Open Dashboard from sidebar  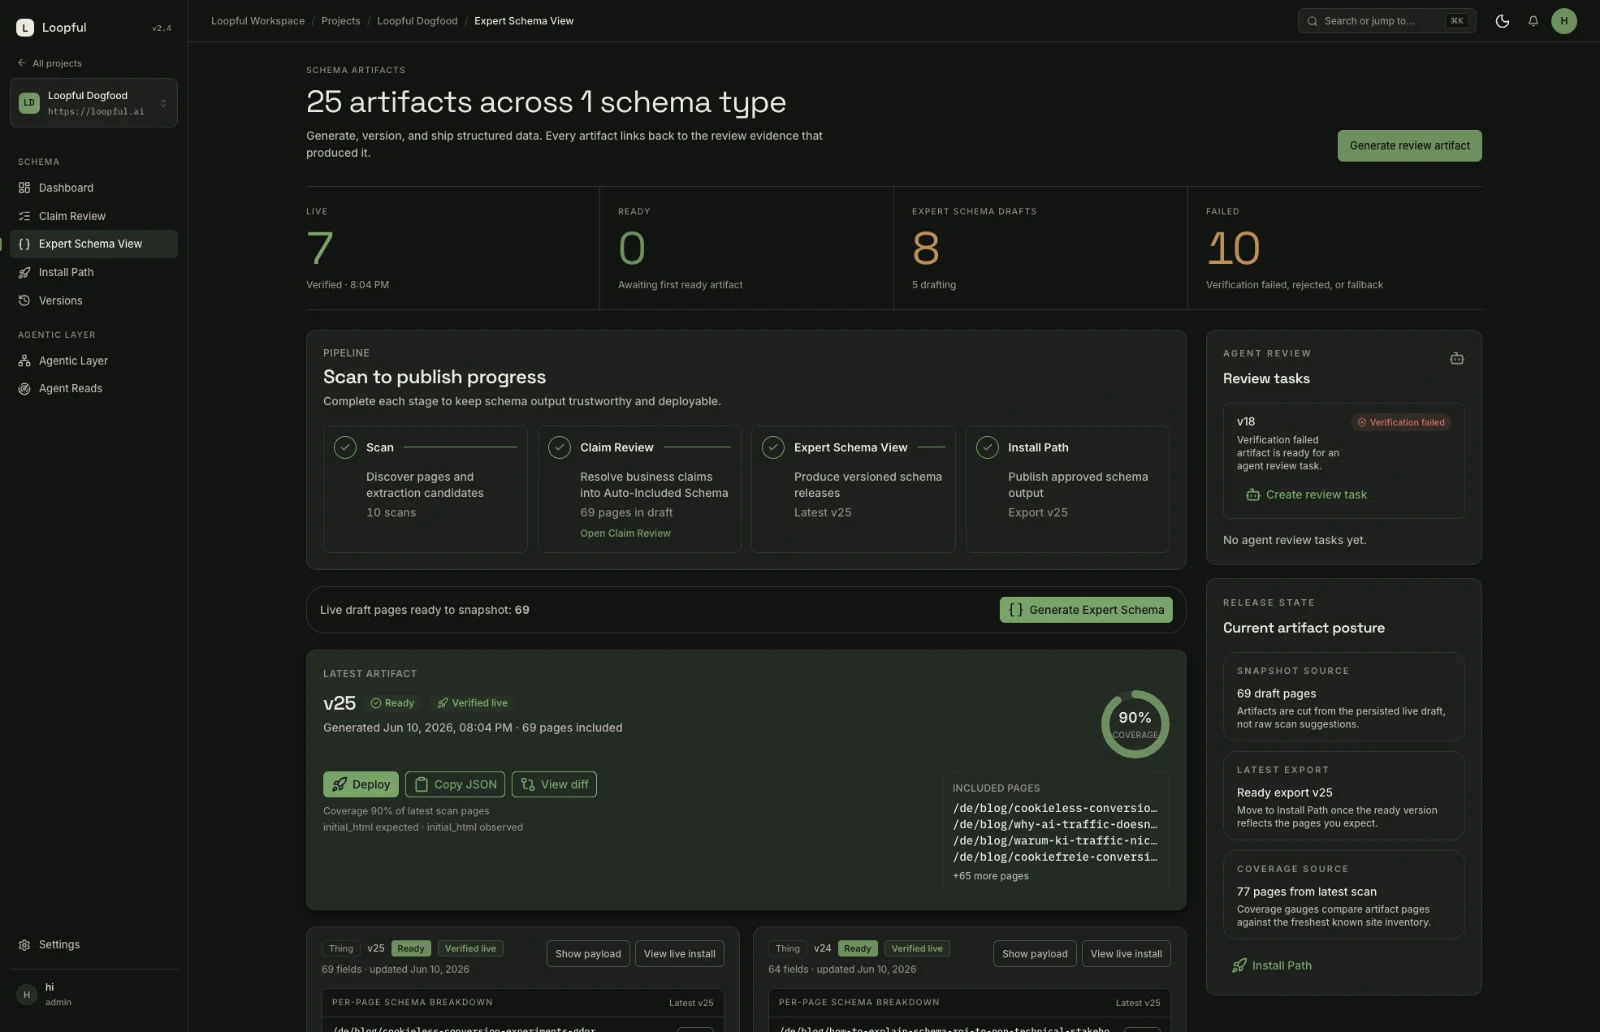pos(94,188)
